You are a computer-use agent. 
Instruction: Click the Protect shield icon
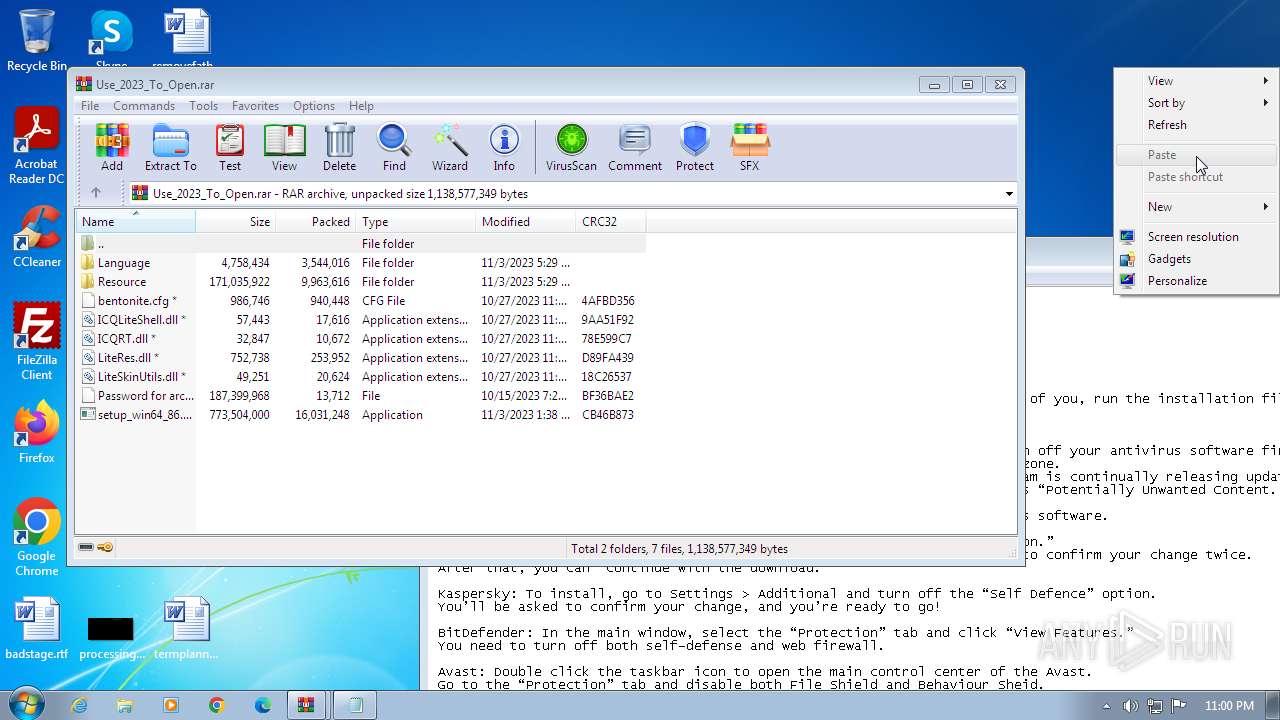point(694,147)
